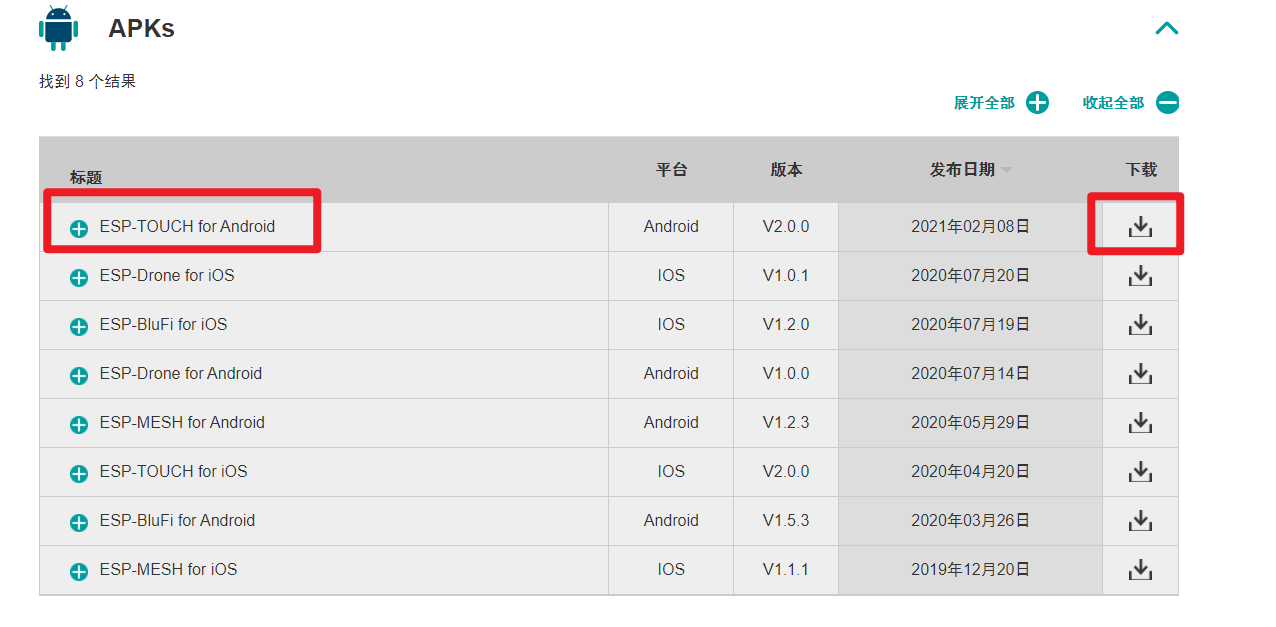
Task: Download ESP-Drone for iOS
Action: (1140, 275)
